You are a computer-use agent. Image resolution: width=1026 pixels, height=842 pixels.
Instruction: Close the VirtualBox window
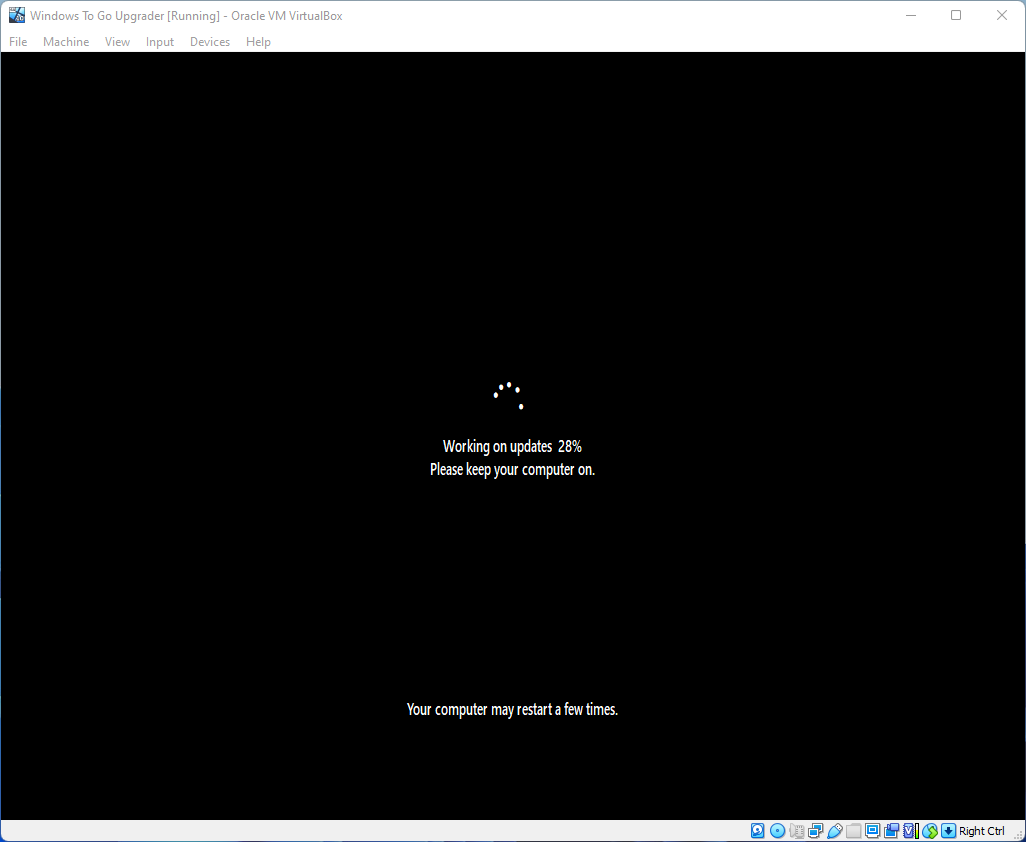(1002, 15)
